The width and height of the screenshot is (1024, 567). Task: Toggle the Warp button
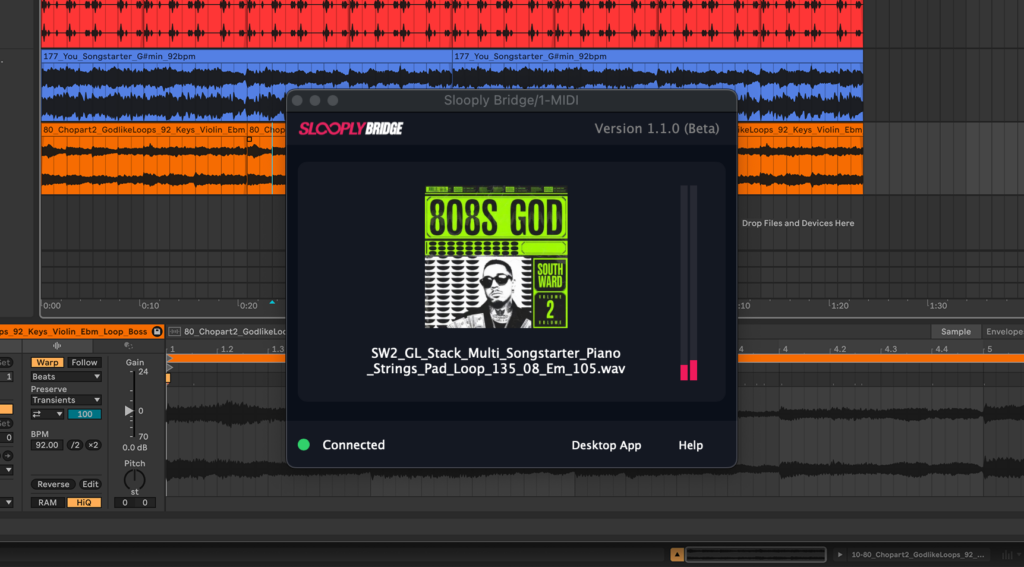pos(46,362)
